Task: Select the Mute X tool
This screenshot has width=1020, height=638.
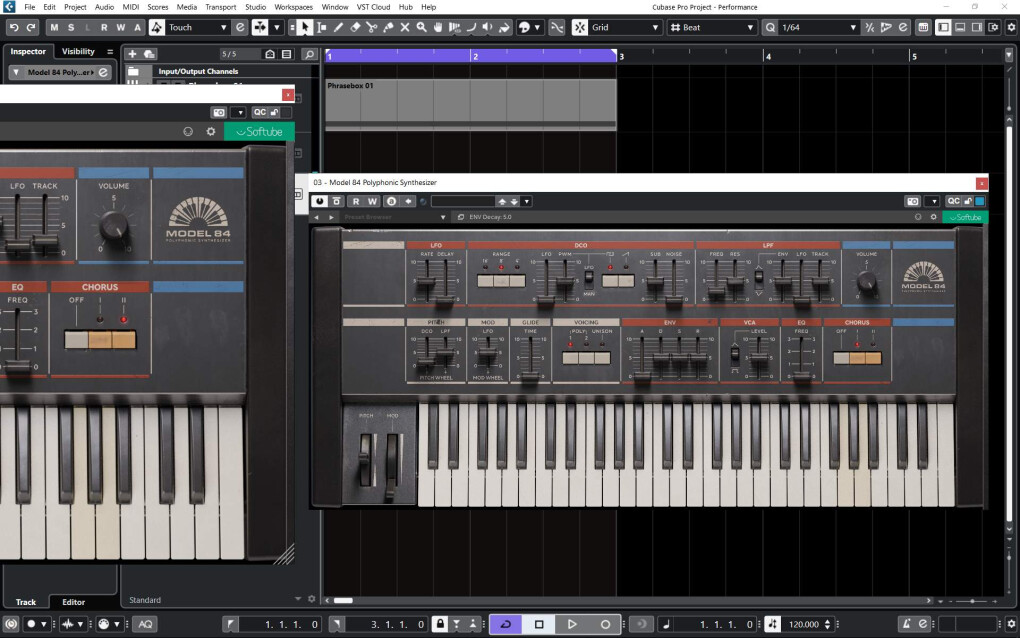Action: coord(405,27)
